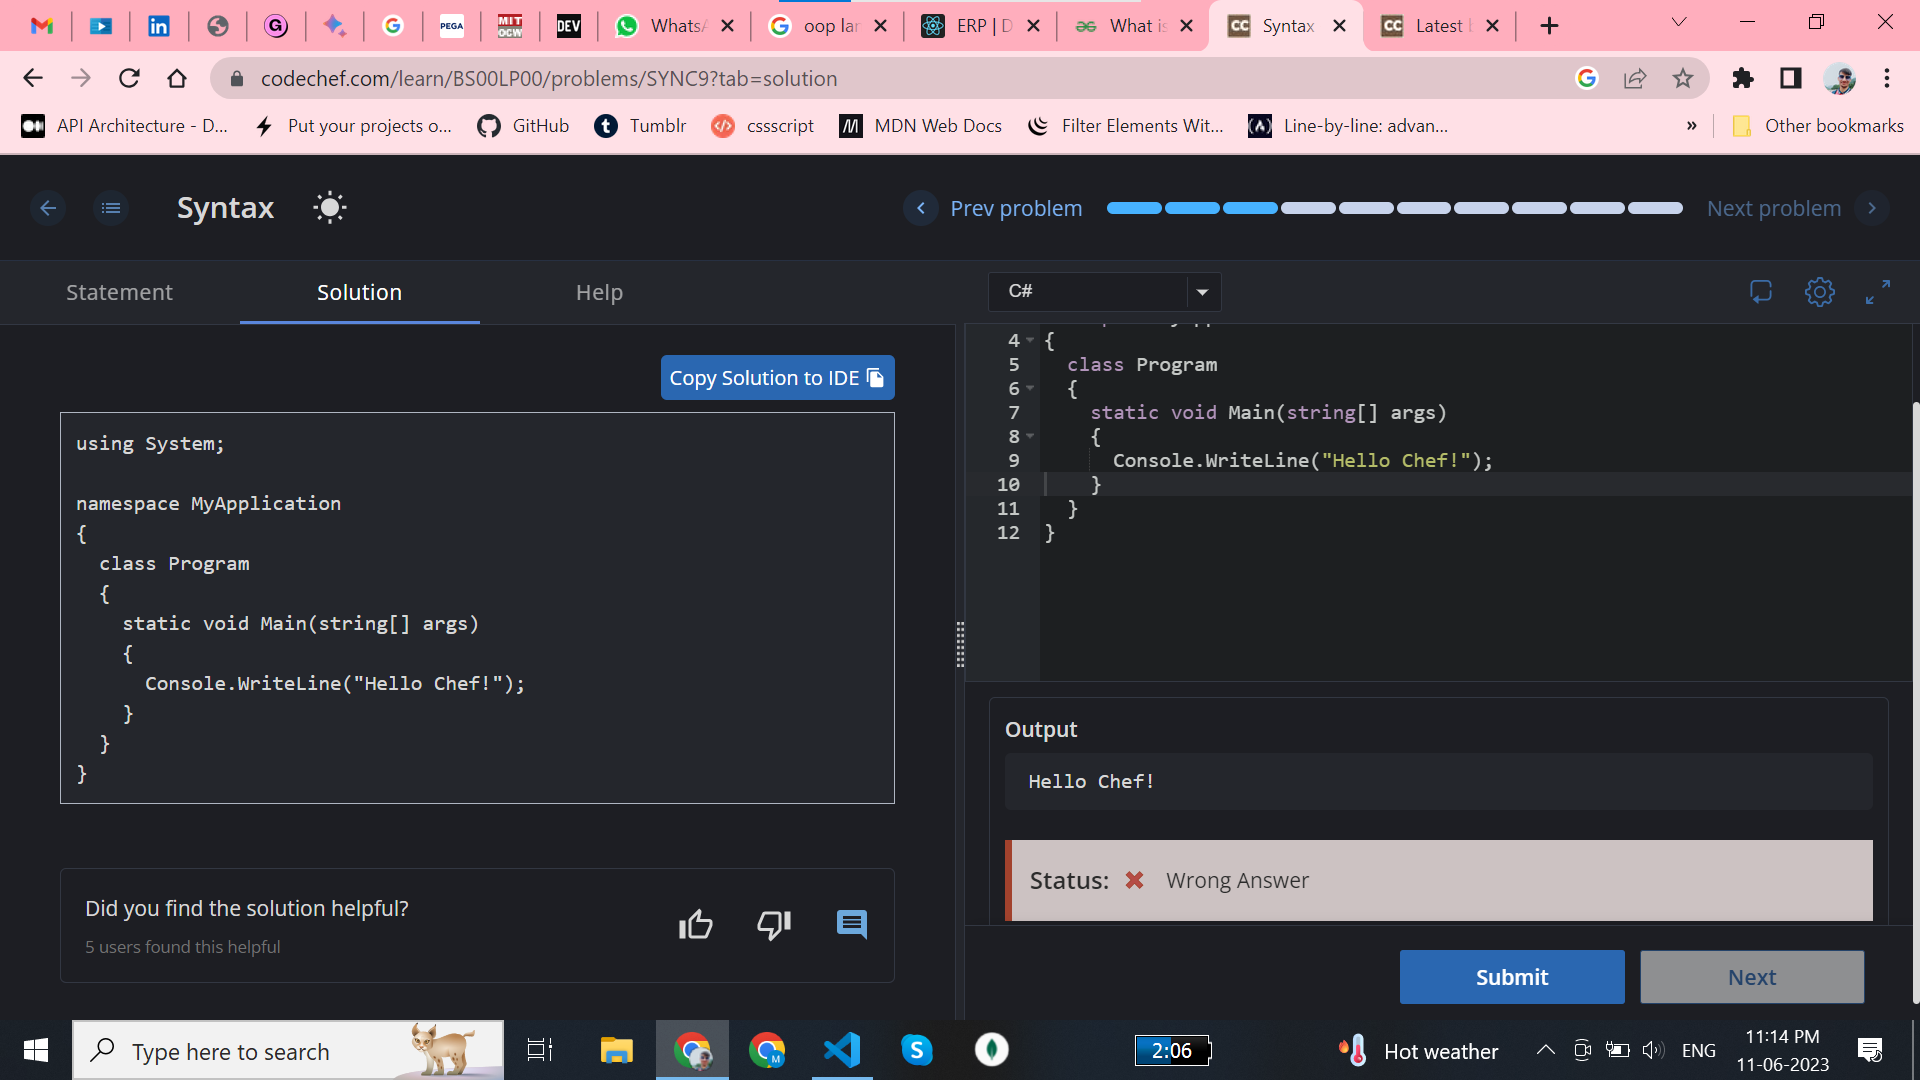Viewport: 1920px width, 1080px height.
Task: Open the problem list menu icon
Action: coord(111,208)
